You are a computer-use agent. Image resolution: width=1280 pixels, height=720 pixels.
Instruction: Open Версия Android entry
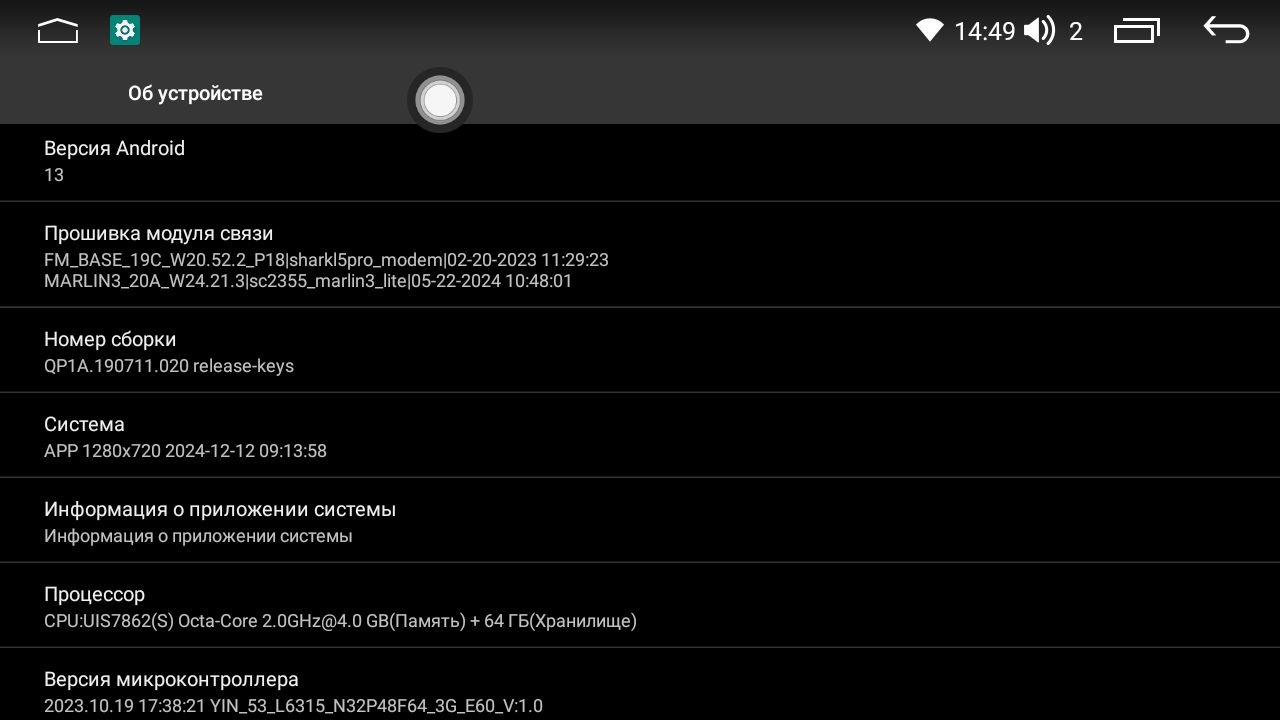[640, 161]
